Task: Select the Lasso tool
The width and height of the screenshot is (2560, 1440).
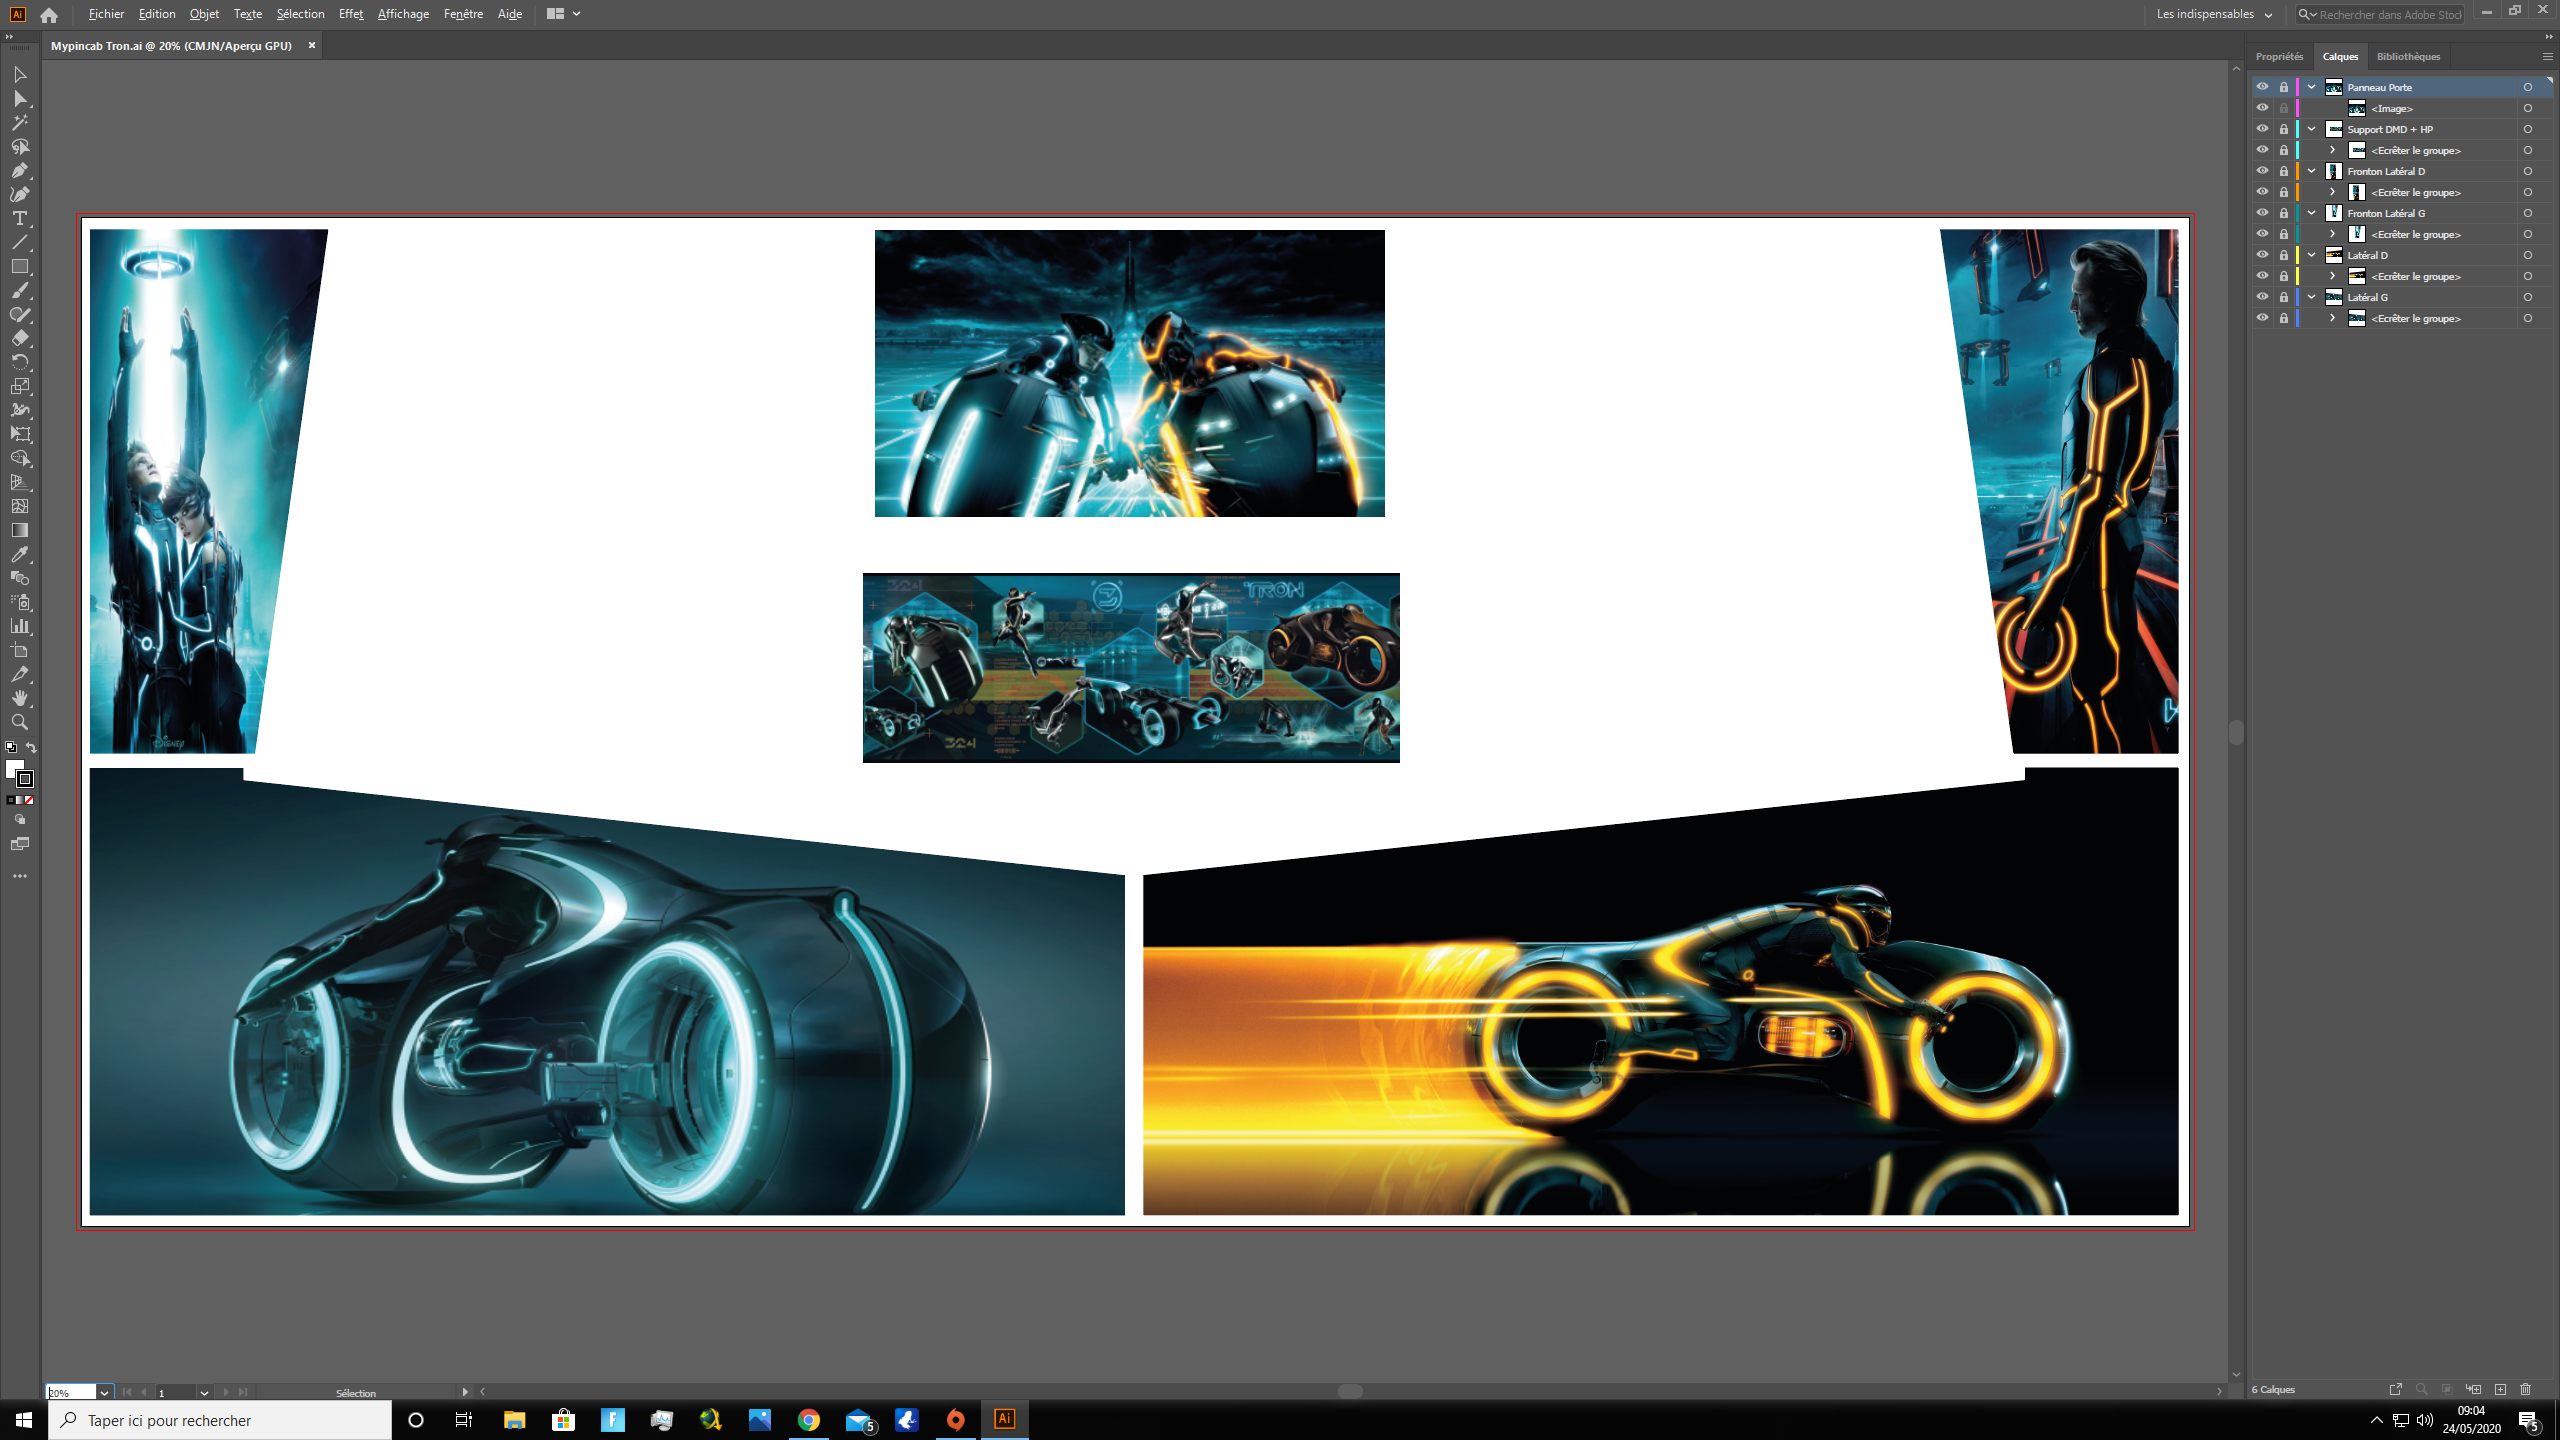Action: tap(19, 147)
